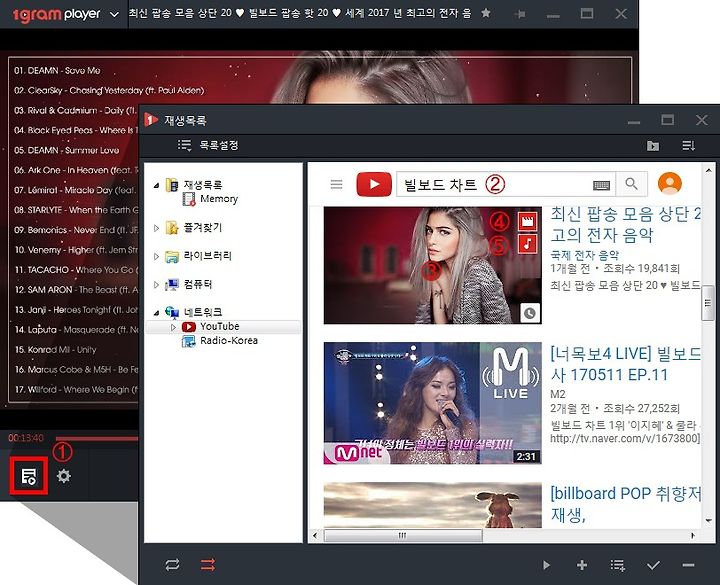Minimize the 재생목록 playlist window
The image size is (720, 585).
(x=634, y=122)
